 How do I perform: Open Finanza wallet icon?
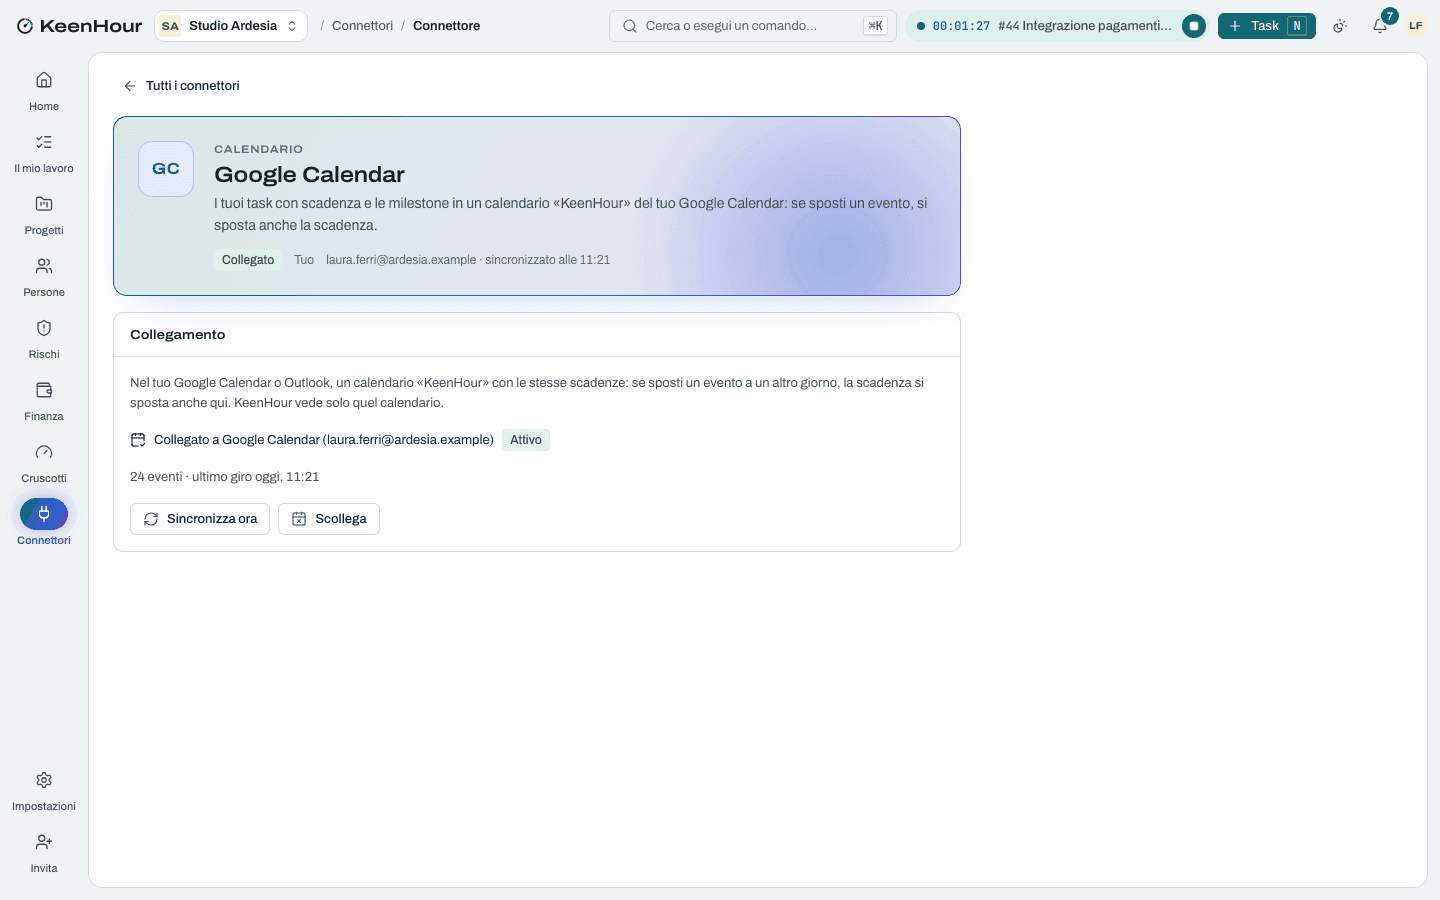click(44, 390)
